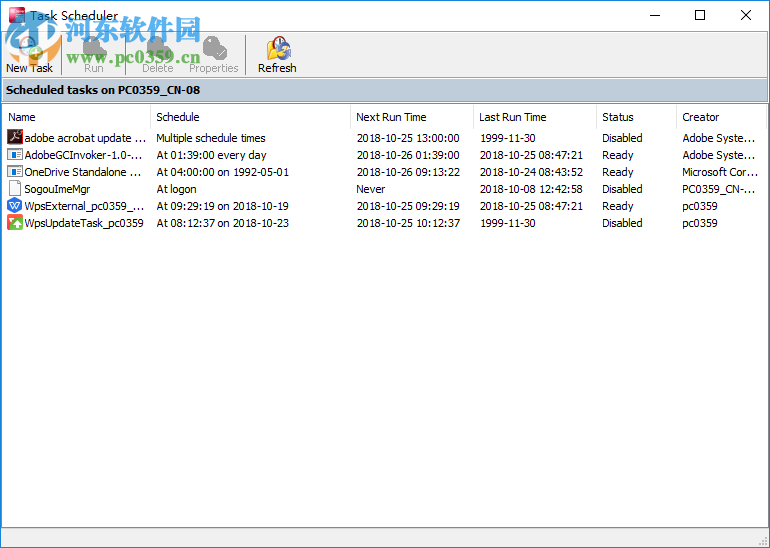Click the window resize grip in status bar
This screenshot has width=770, height=548.
(x=764, y=541)
